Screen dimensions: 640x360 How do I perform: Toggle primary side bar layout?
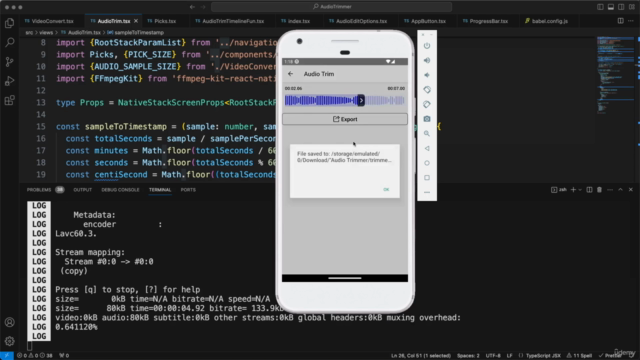pos(600,7)
